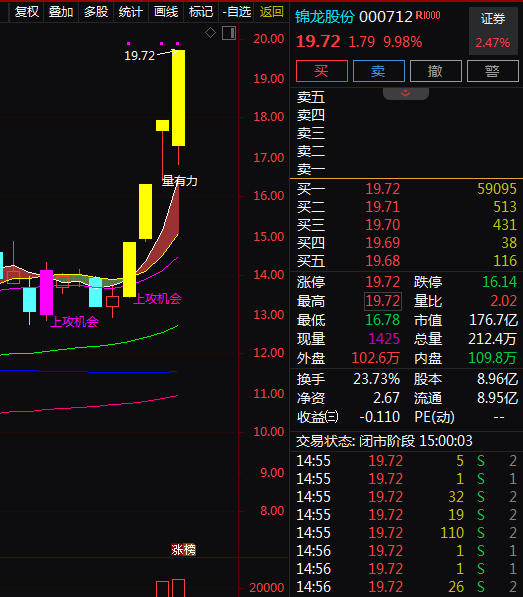The width and height of the screenshot is (523, 597).
Task: Remove stock via -自选 button
Action: coord(236,12)
